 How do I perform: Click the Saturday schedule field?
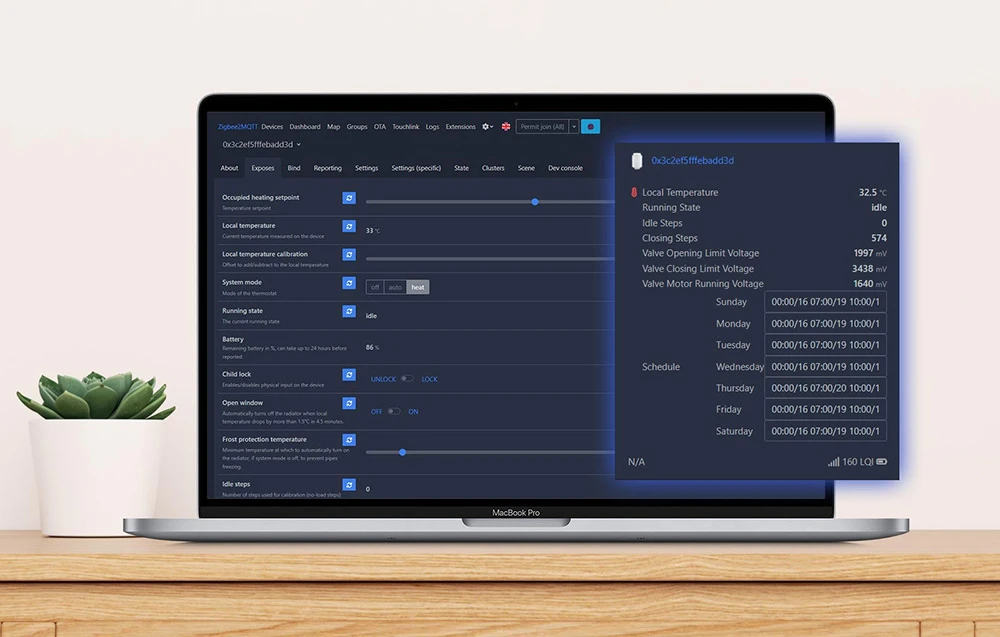tap(825, 431)
